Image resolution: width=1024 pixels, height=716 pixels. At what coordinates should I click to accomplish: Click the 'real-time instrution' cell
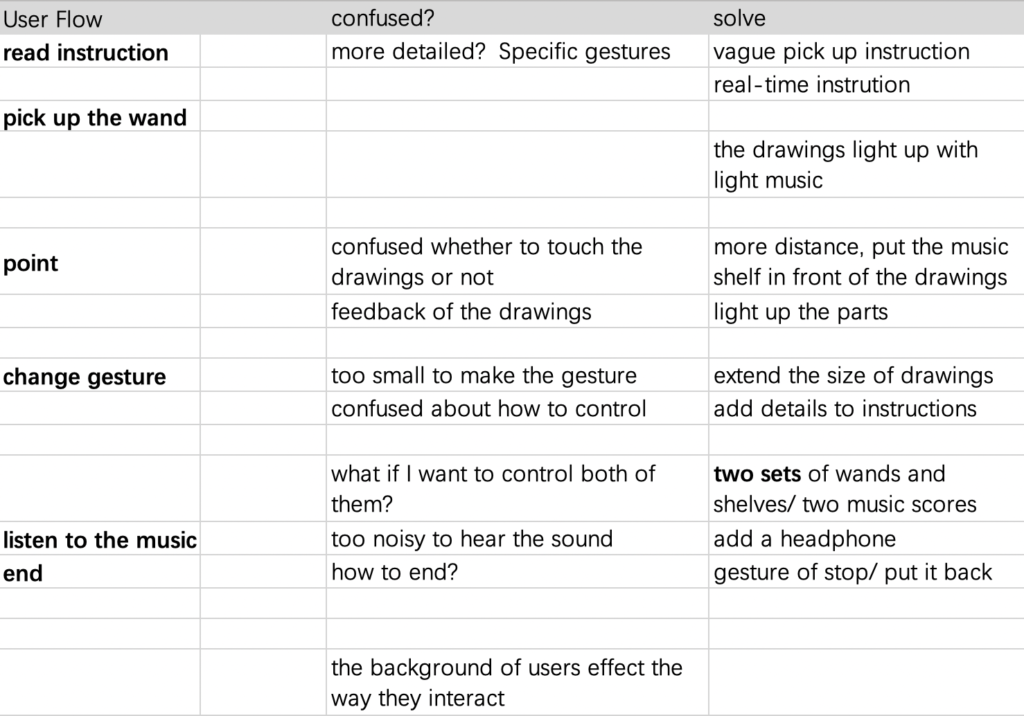[x=866, y=84]
